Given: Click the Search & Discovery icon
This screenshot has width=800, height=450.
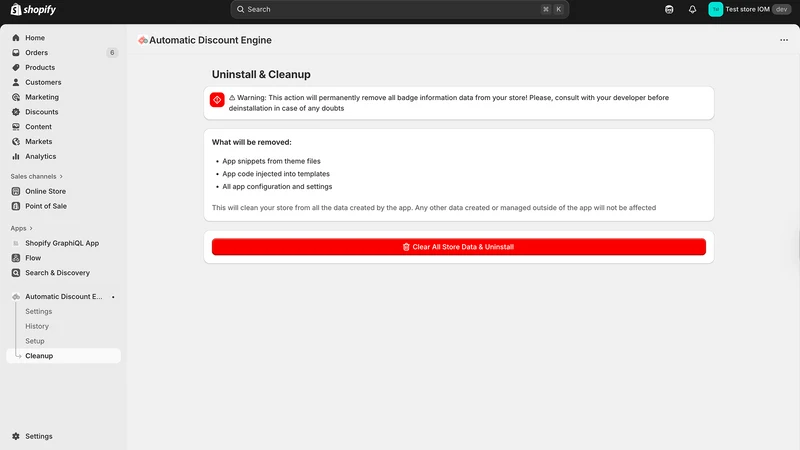Looking at the screenshot, I should 16,273.
